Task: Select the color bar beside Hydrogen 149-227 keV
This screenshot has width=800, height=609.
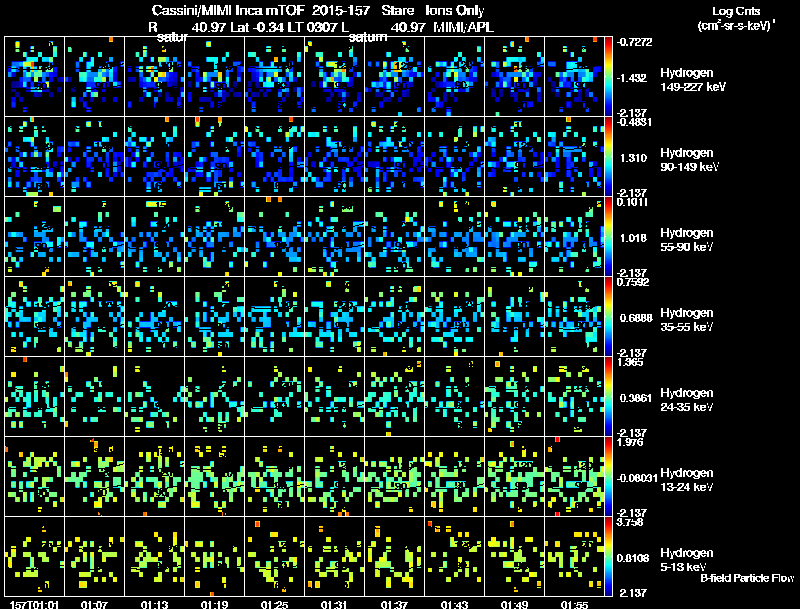Action: coord(608,77)
